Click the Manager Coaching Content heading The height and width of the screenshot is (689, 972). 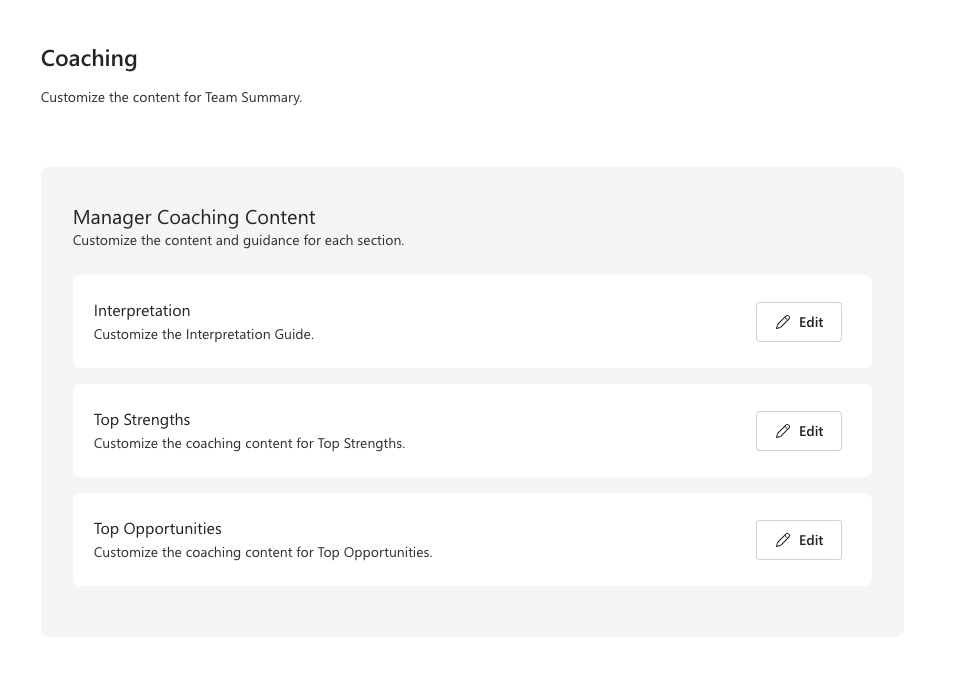point(194,218)
